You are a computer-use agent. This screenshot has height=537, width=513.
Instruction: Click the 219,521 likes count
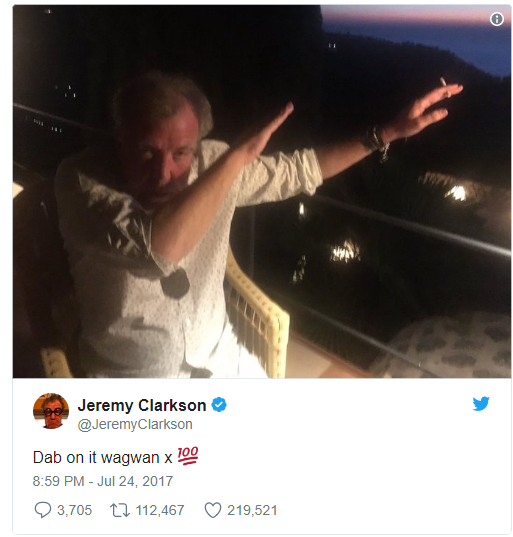coord(252,510)
